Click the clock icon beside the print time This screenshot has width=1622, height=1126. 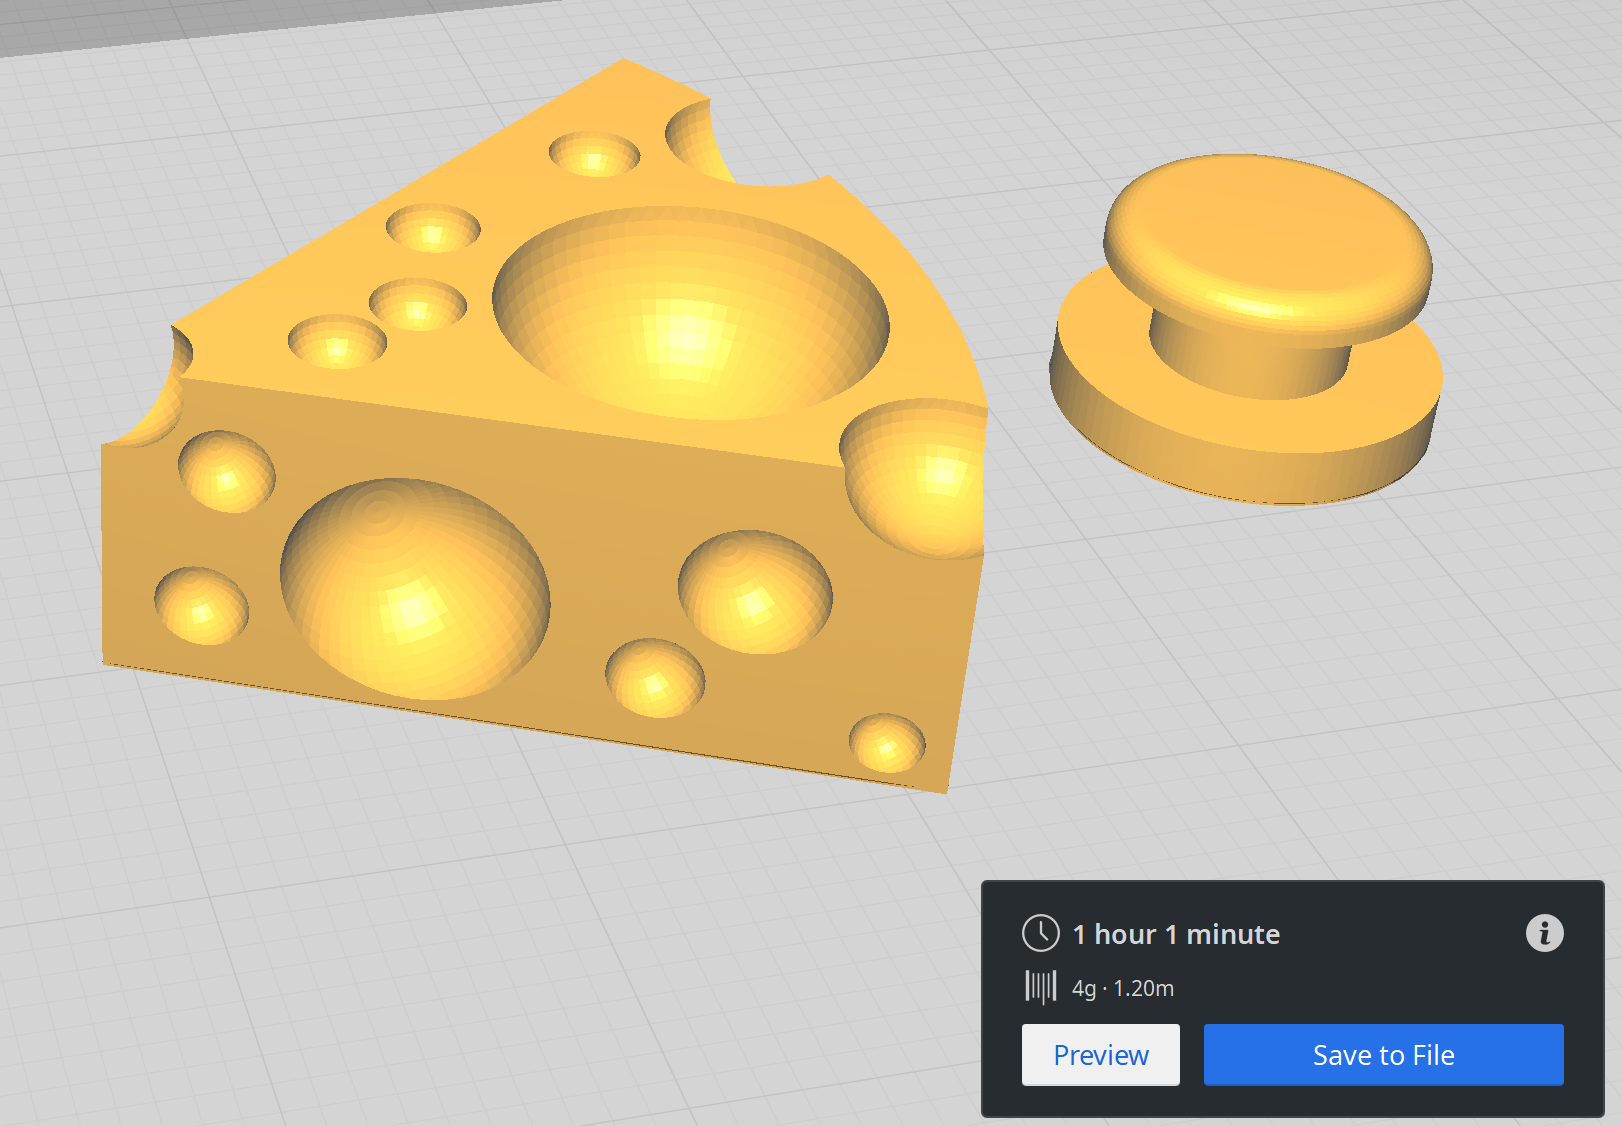click(1041, 932)
